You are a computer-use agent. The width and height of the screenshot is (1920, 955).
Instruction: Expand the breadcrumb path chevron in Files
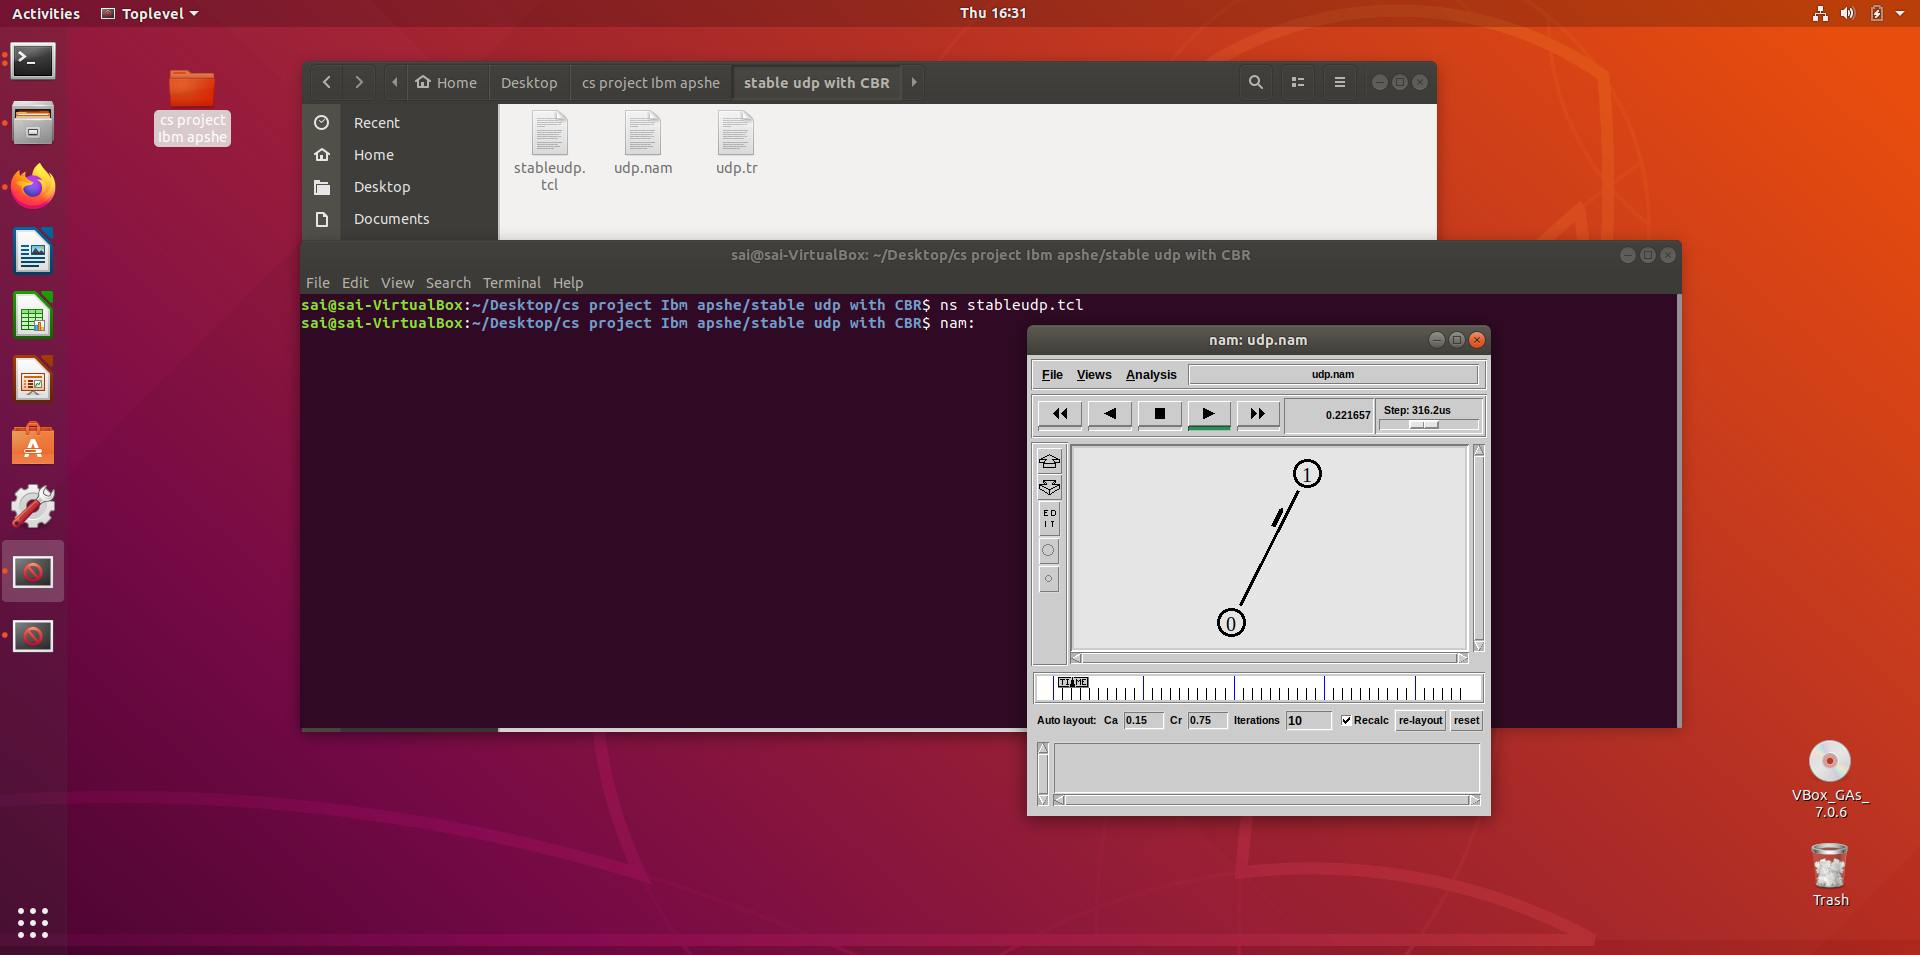coord(913,82)
